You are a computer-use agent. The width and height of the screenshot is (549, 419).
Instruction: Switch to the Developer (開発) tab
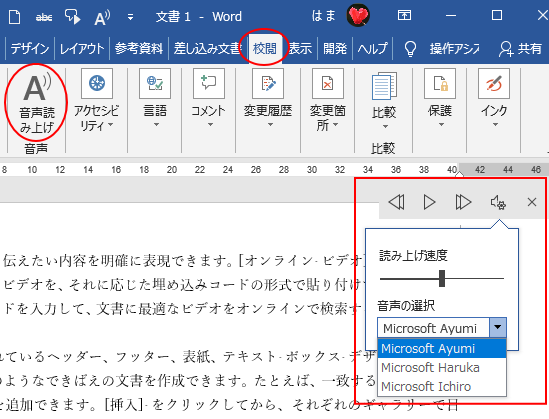[x=335, y=49]
